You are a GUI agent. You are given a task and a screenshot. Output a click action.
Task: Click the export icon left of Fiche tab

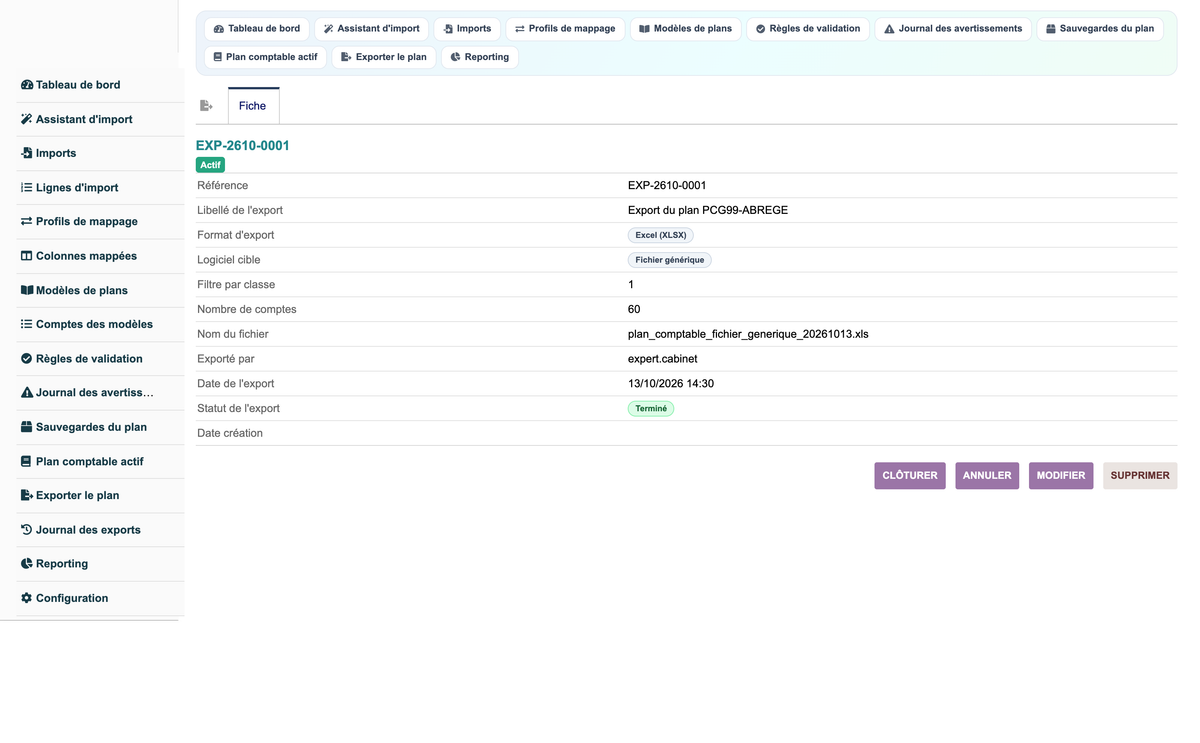coord(206,105)
